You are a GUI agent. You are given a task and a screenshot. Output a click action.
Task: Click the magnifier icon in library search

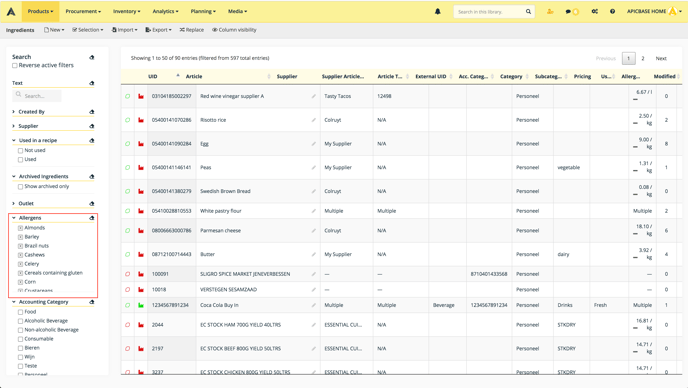528,11
